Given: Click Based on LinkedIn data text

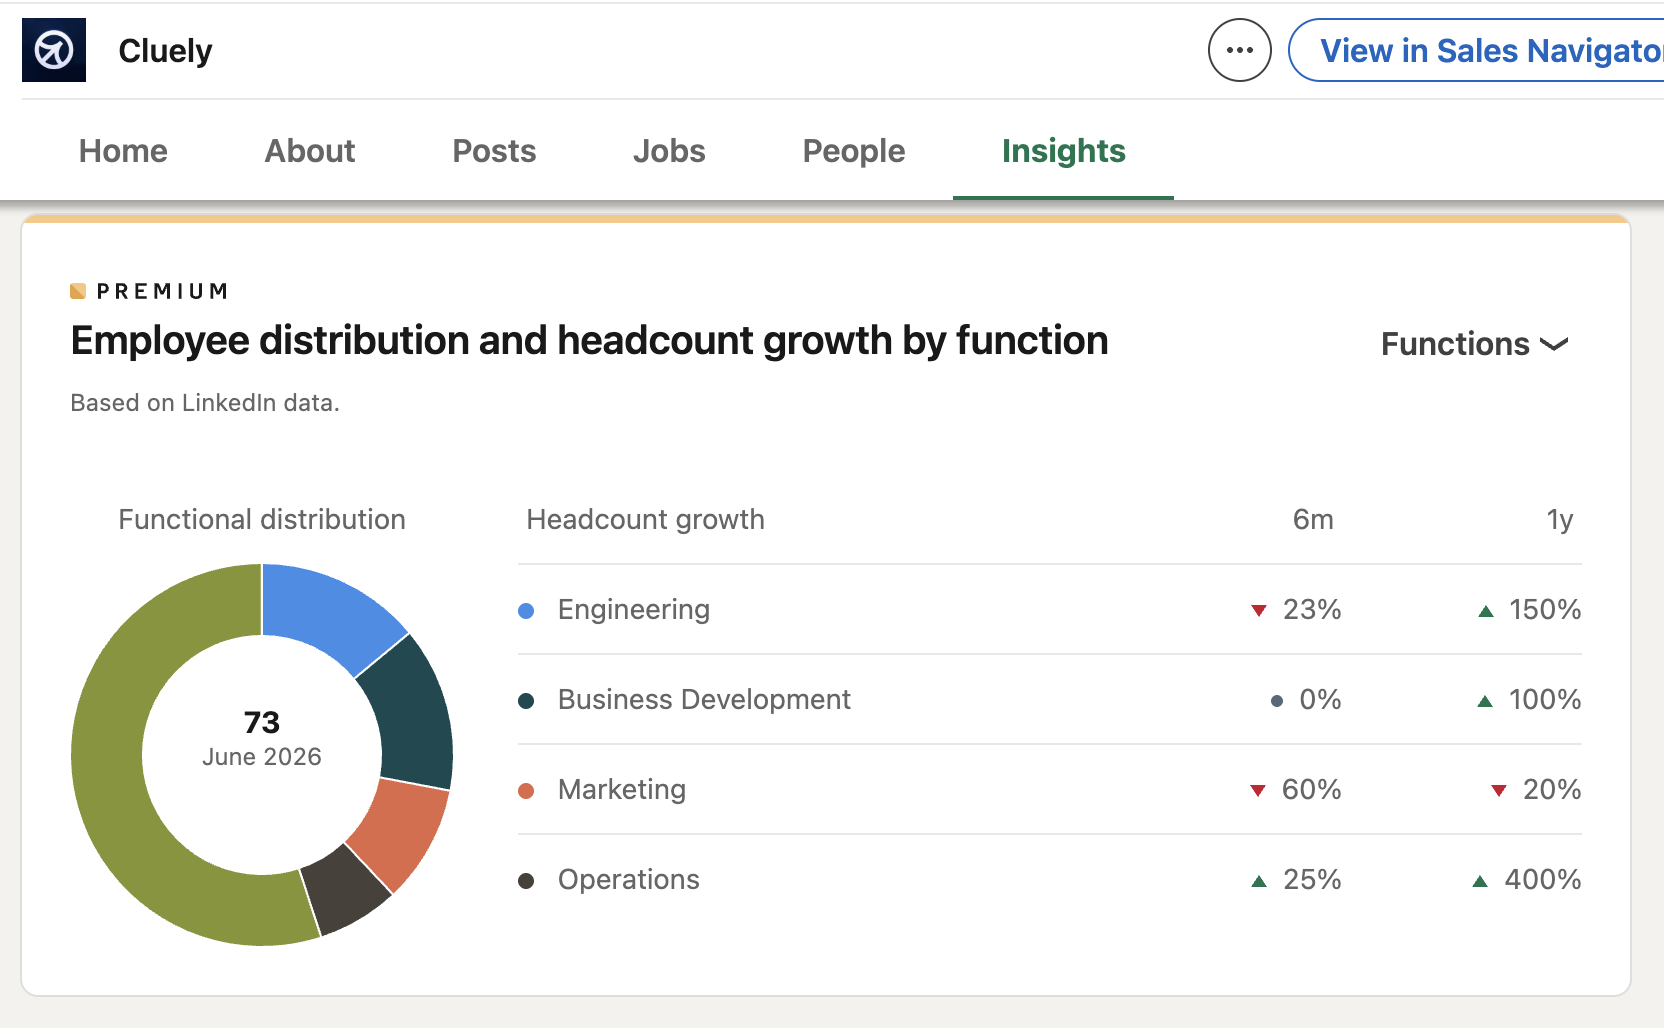Looking at the screenshot, I should (x=205, y=403).
